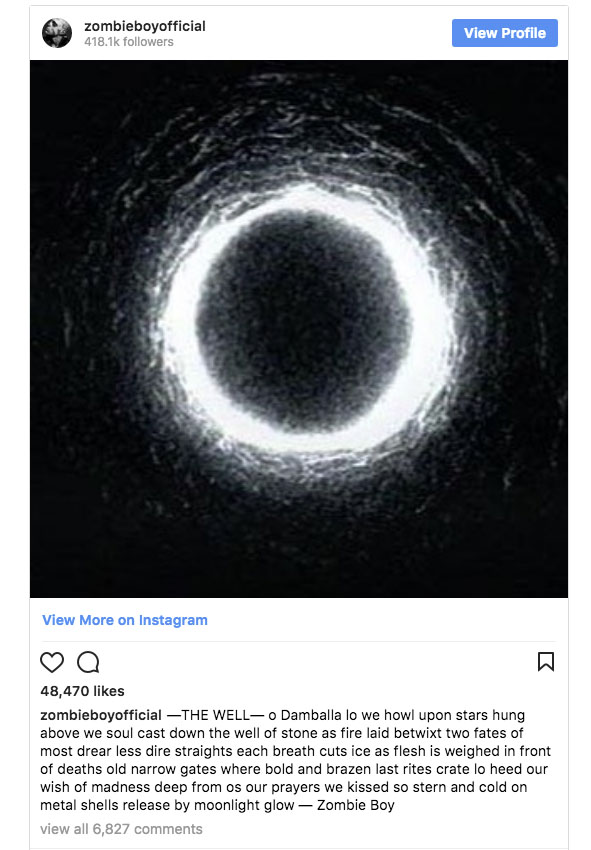Click the 418.1k followers text

tap(129, 42)
